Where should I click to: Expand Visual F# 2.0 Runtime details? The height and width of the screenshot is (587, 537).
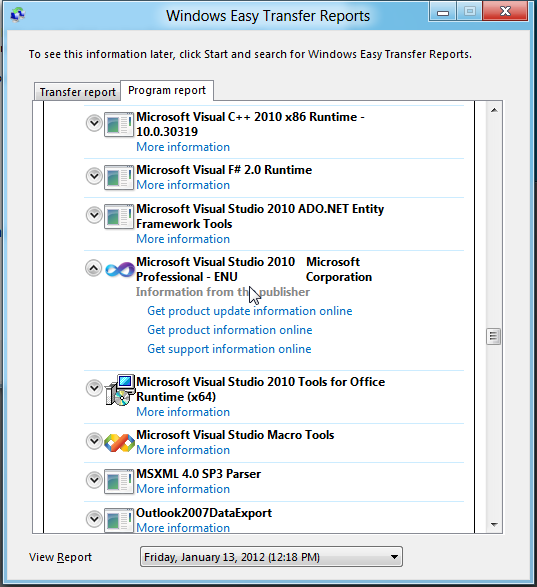coord(94,176)
